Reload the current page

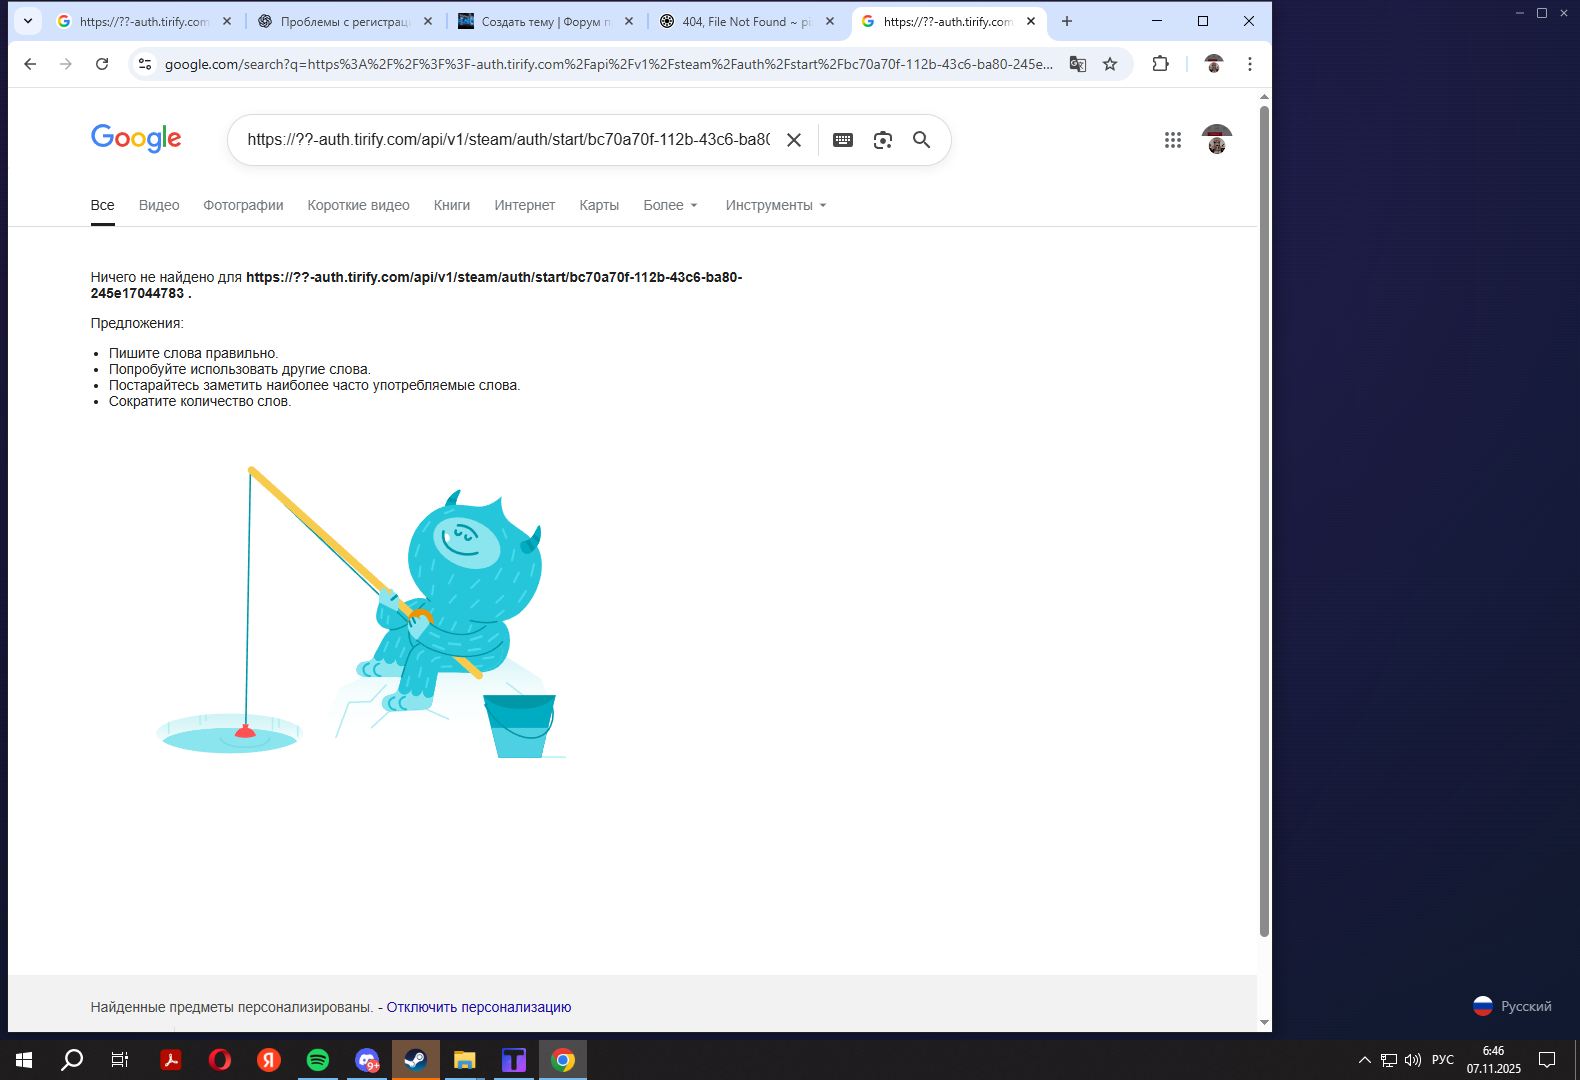(x=102, y=64)
